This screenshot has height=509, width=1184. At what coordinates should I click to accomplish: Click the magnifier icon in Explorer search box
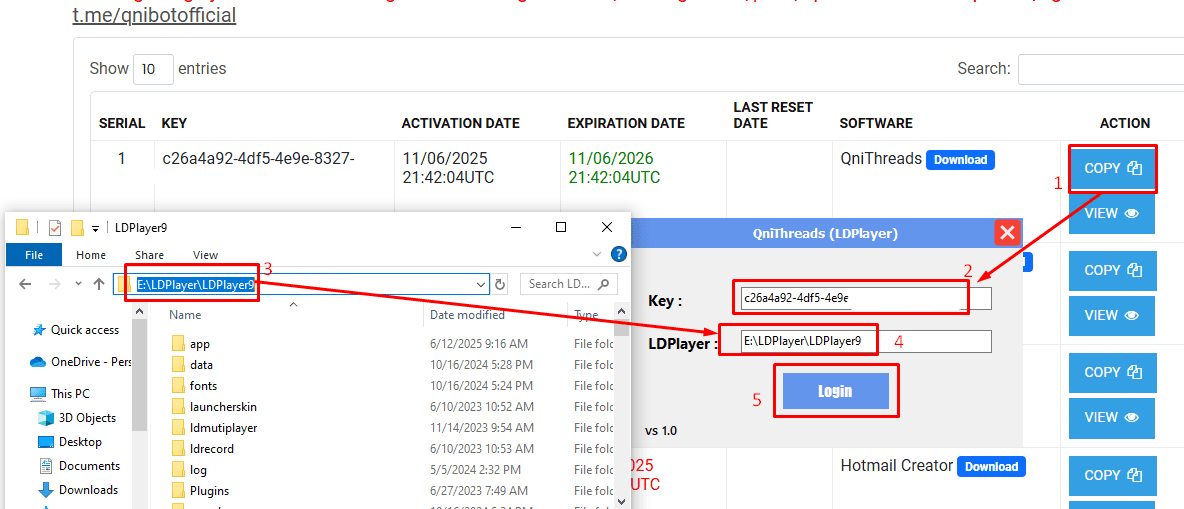603,284
